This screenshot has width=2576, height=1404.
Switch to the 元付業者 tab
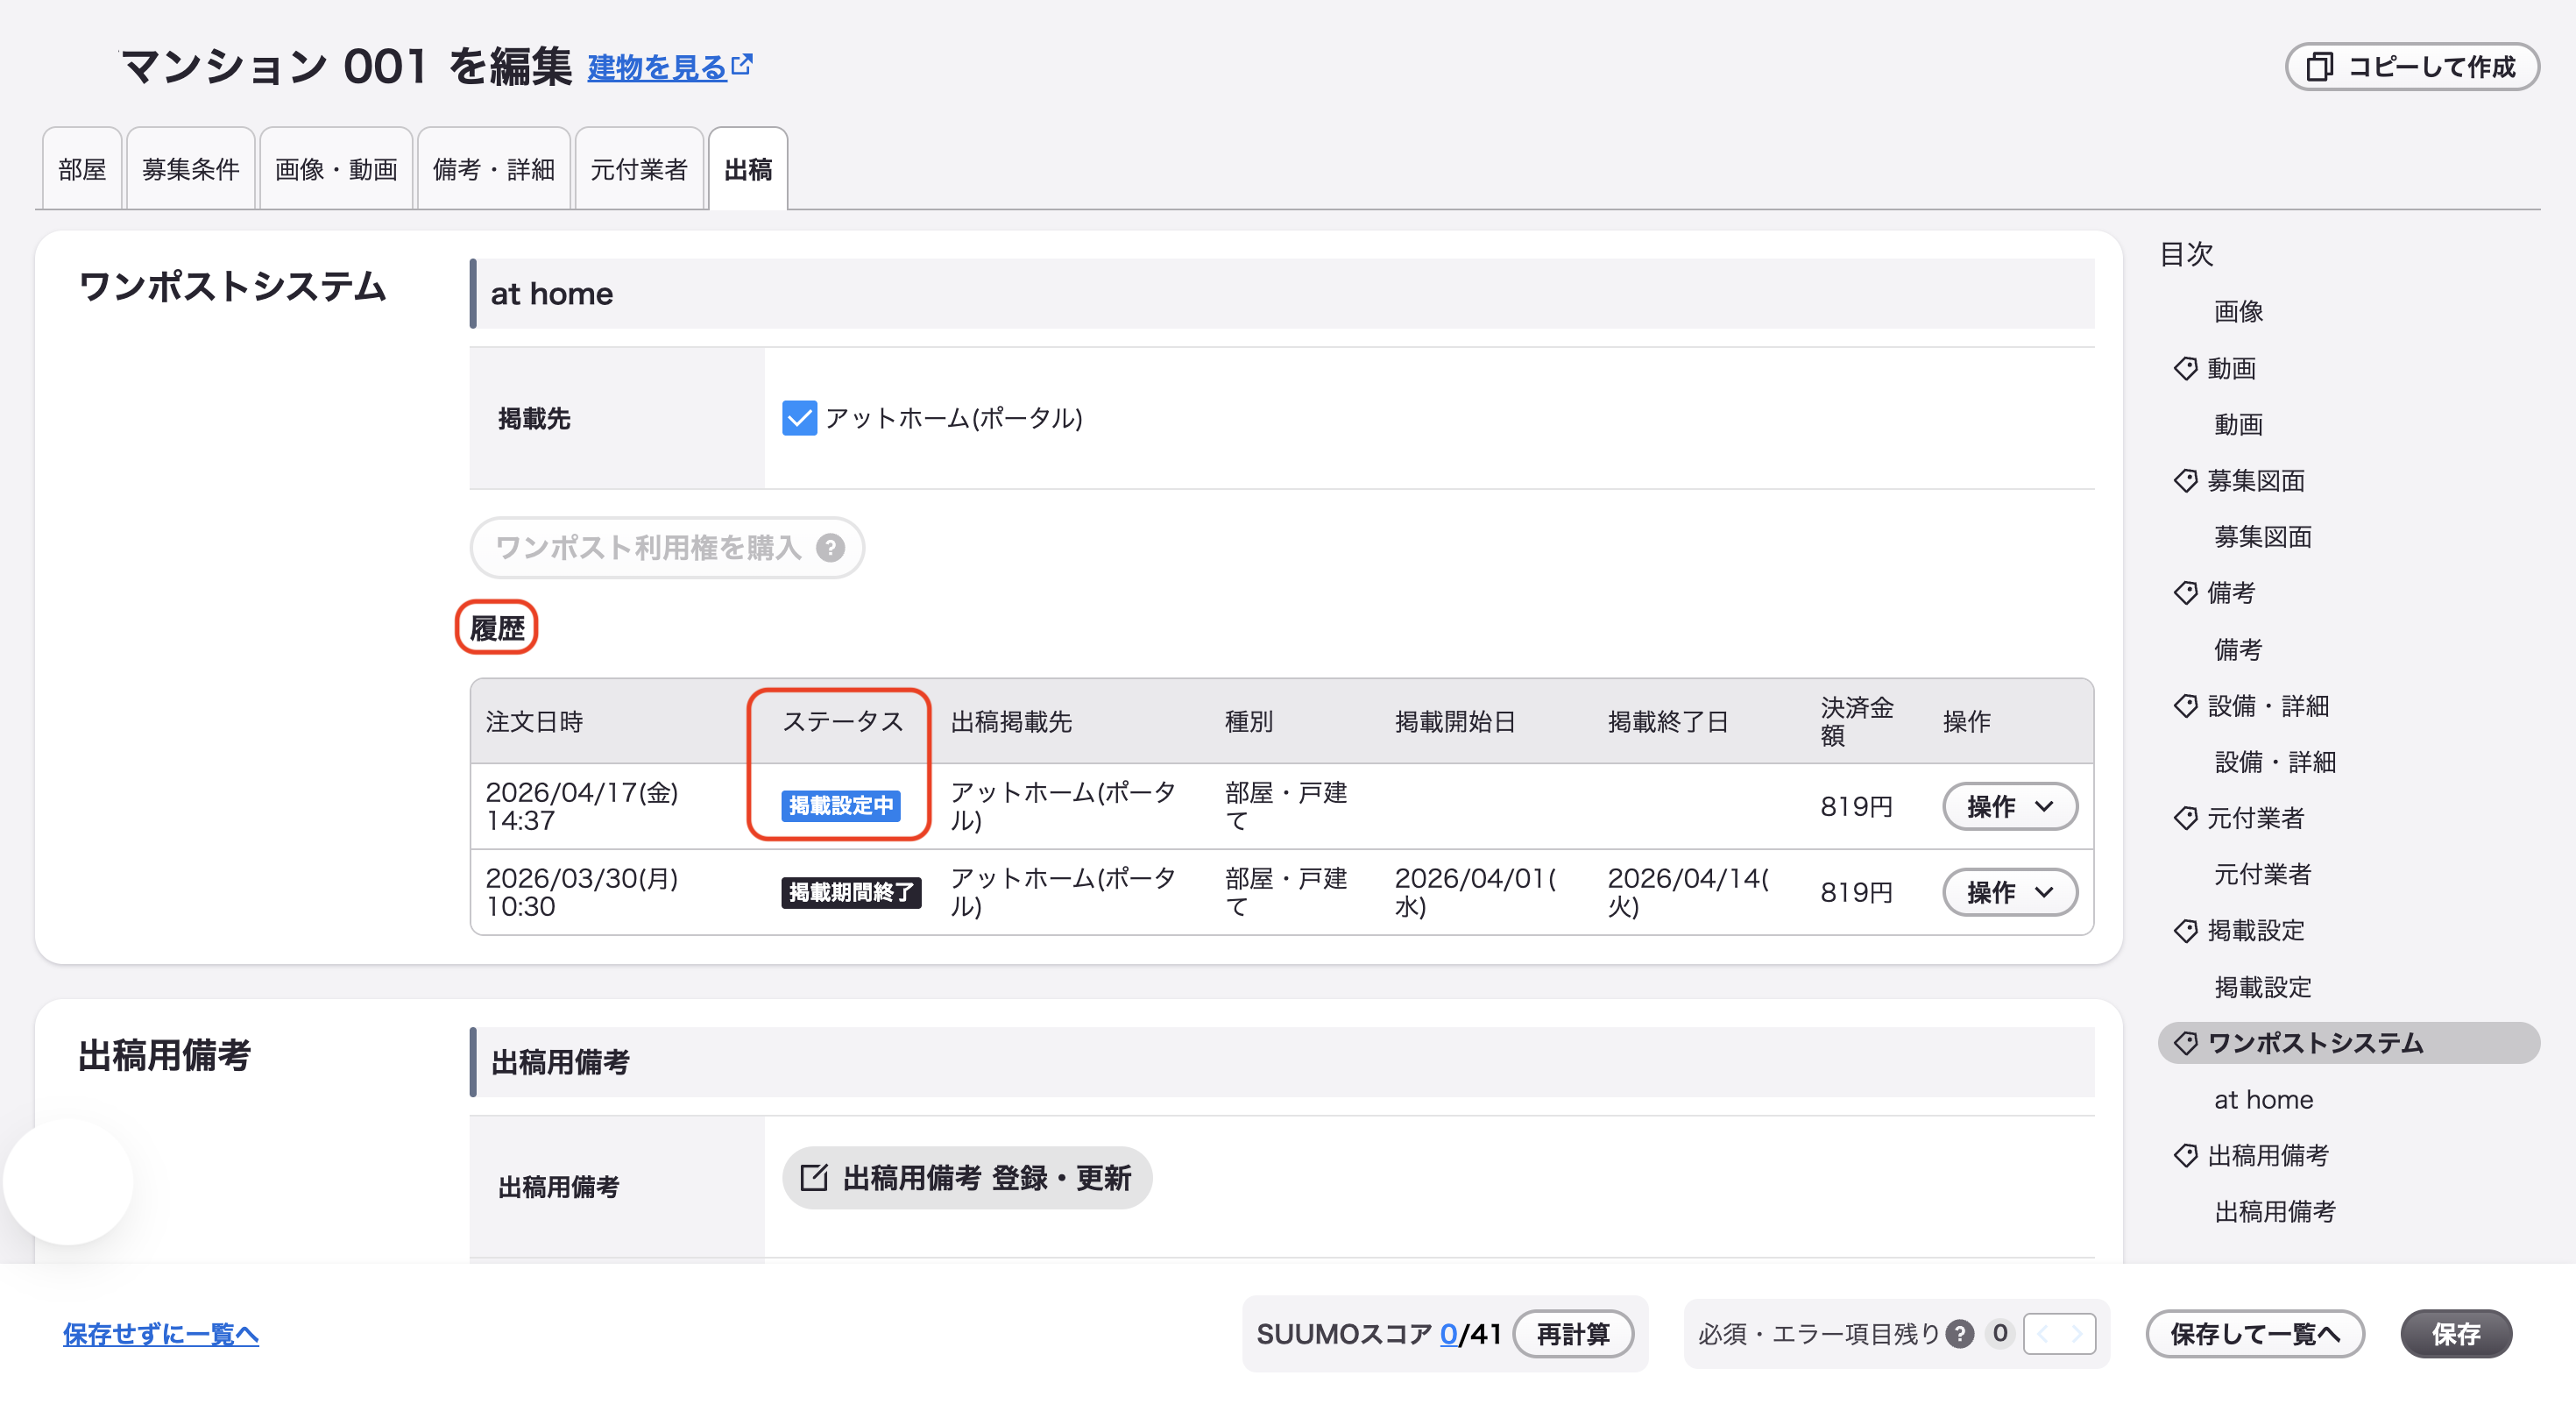click(x=639, y=169)
